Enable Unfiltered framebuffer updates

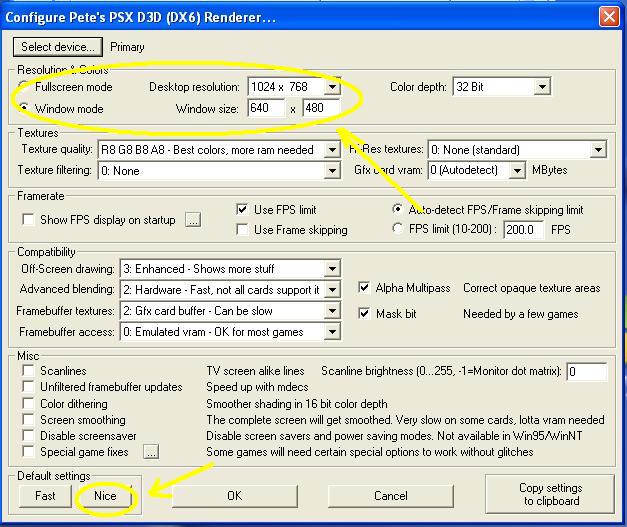28,387
